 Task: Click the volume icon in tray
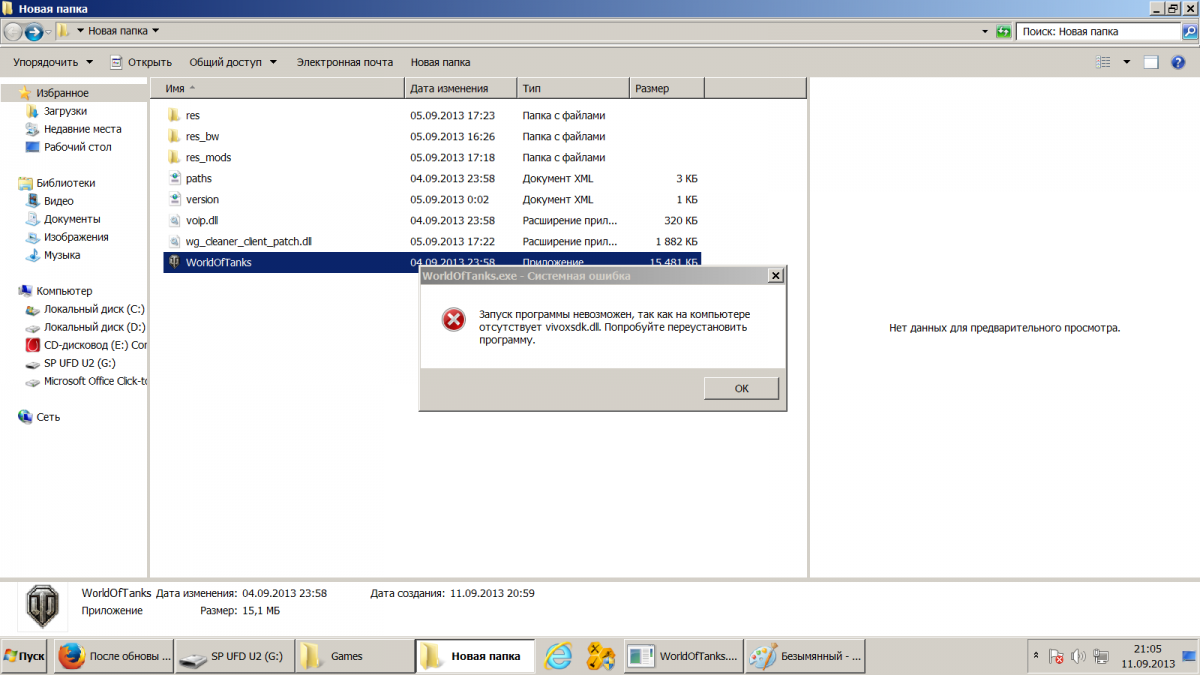[1078, 656]
